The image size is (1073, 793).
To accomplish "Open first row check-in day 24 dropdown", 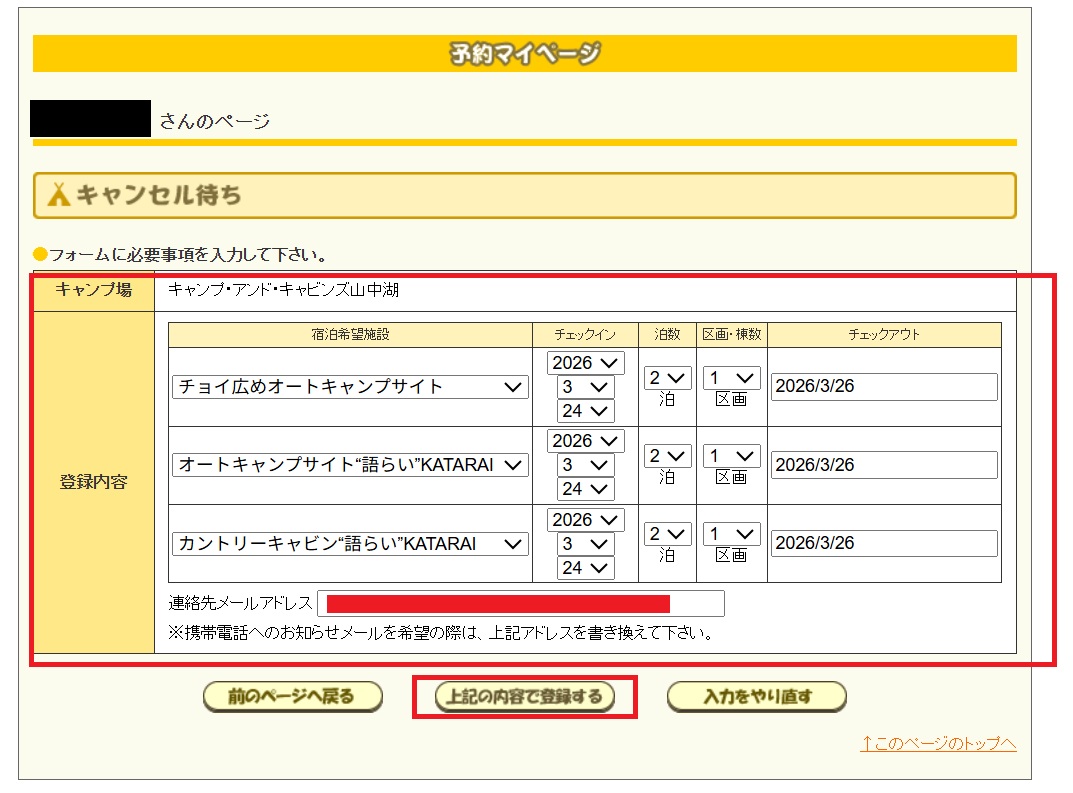I will point(585,411).
